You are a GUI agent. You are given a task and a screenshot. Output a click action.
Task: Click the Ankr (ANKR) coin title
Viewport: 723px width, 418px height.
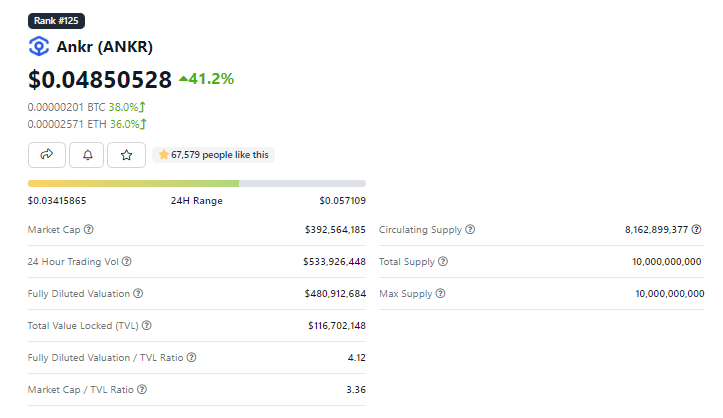coord(104,47)
